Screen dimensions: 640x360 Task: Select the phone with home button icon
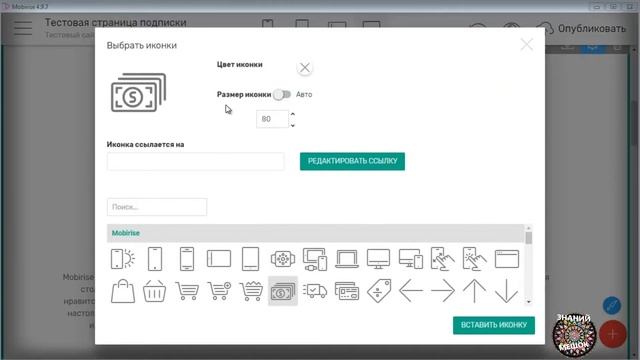pos(187,259)
